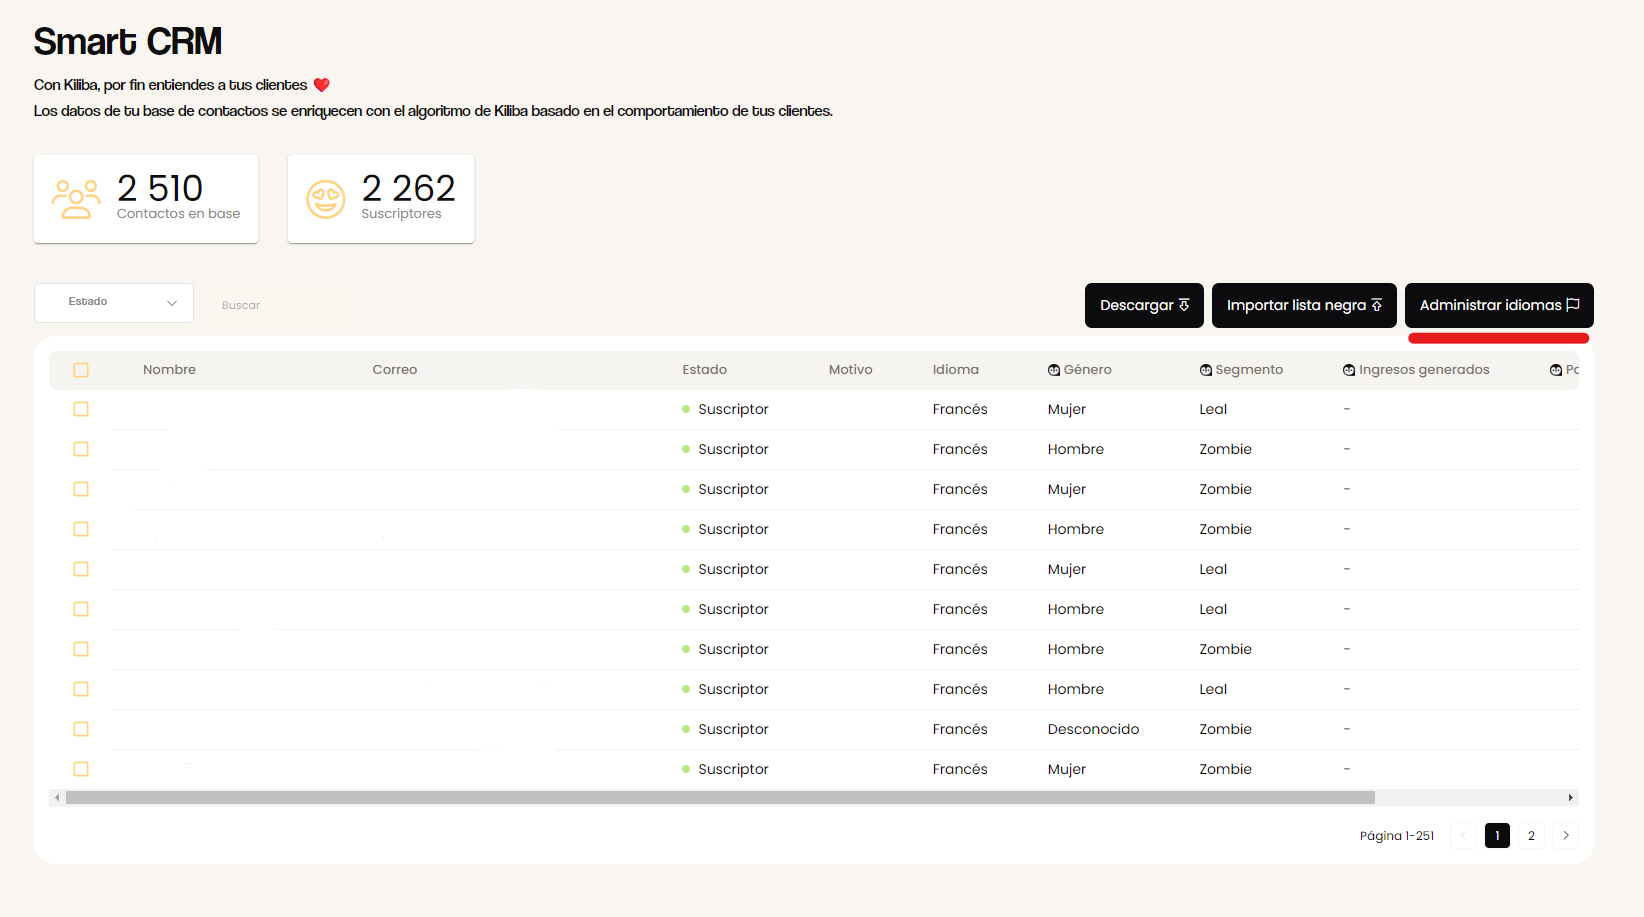
Task: Click the scroll left arrow of the table
Action: 57,797
